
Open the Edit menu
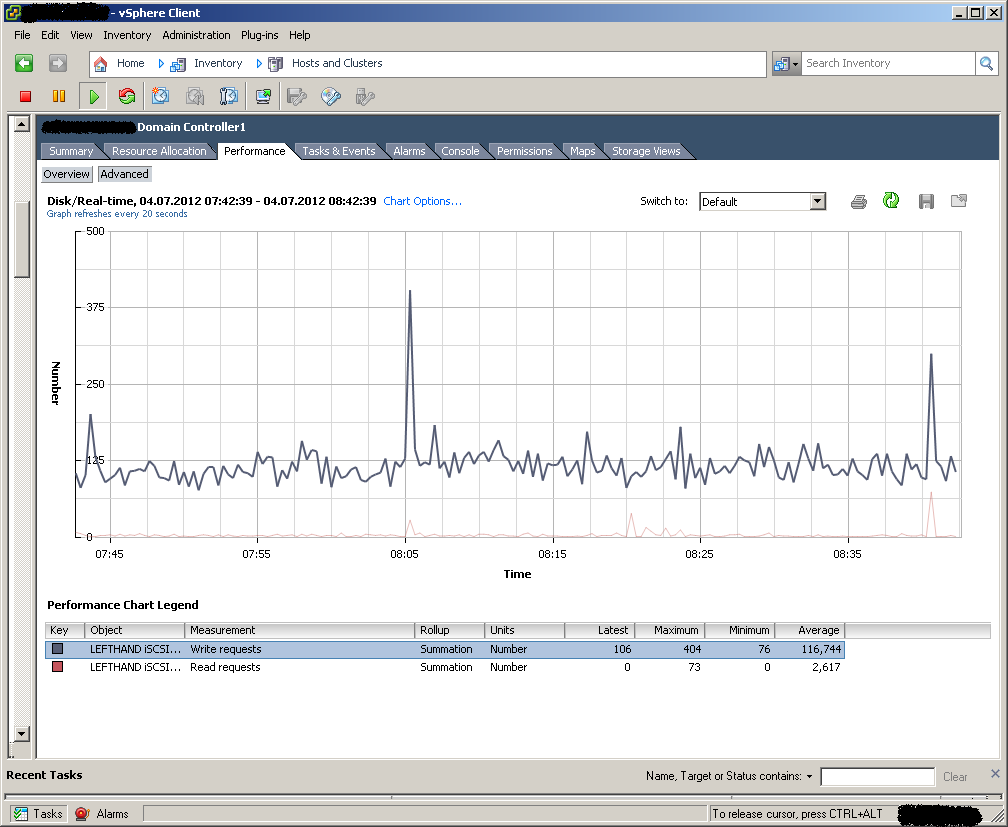pos(50,35)
